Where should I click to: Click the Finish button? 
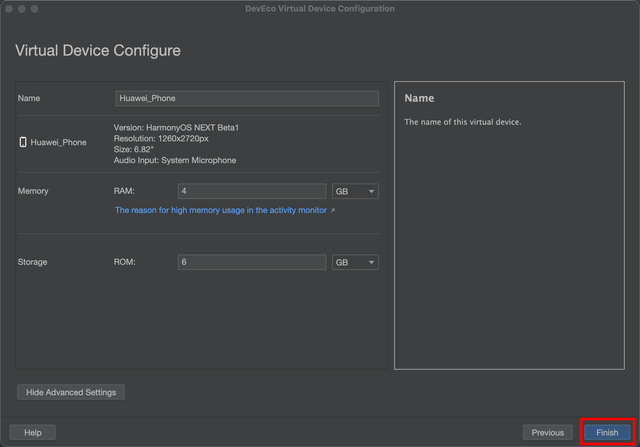point(607,432)
